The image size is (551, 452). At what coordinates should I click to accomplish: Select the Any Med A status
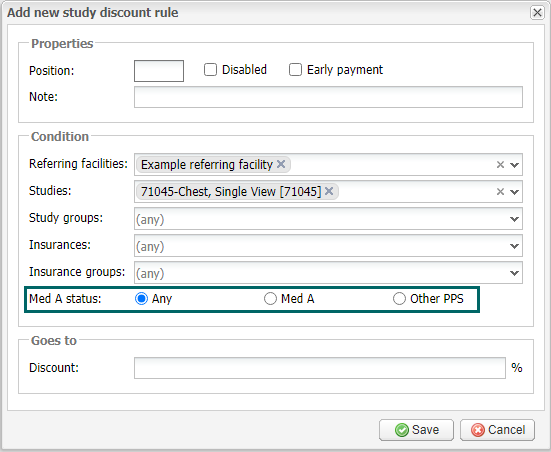(141, 299)
